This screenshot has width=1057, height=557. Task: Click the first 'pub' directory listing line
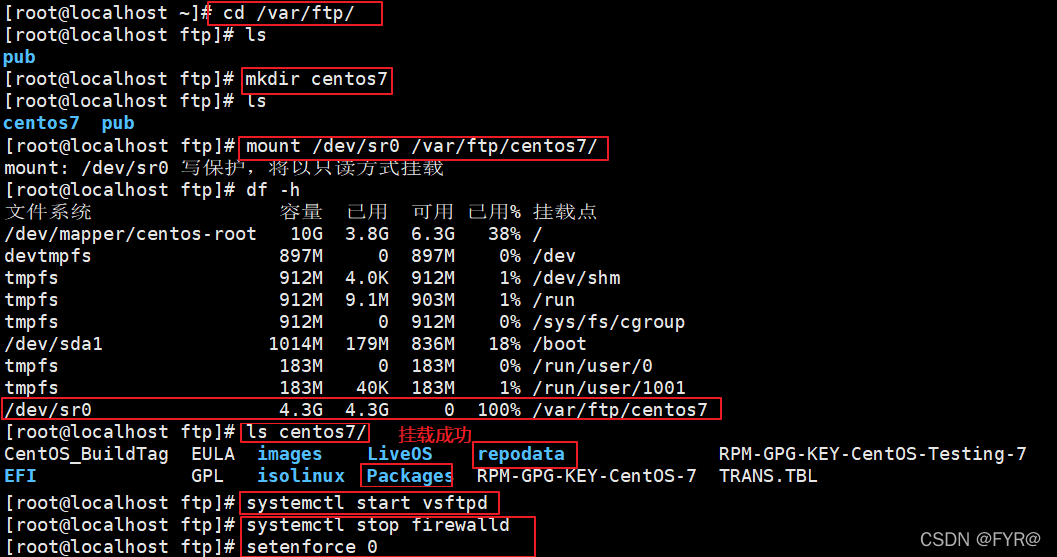20,57
